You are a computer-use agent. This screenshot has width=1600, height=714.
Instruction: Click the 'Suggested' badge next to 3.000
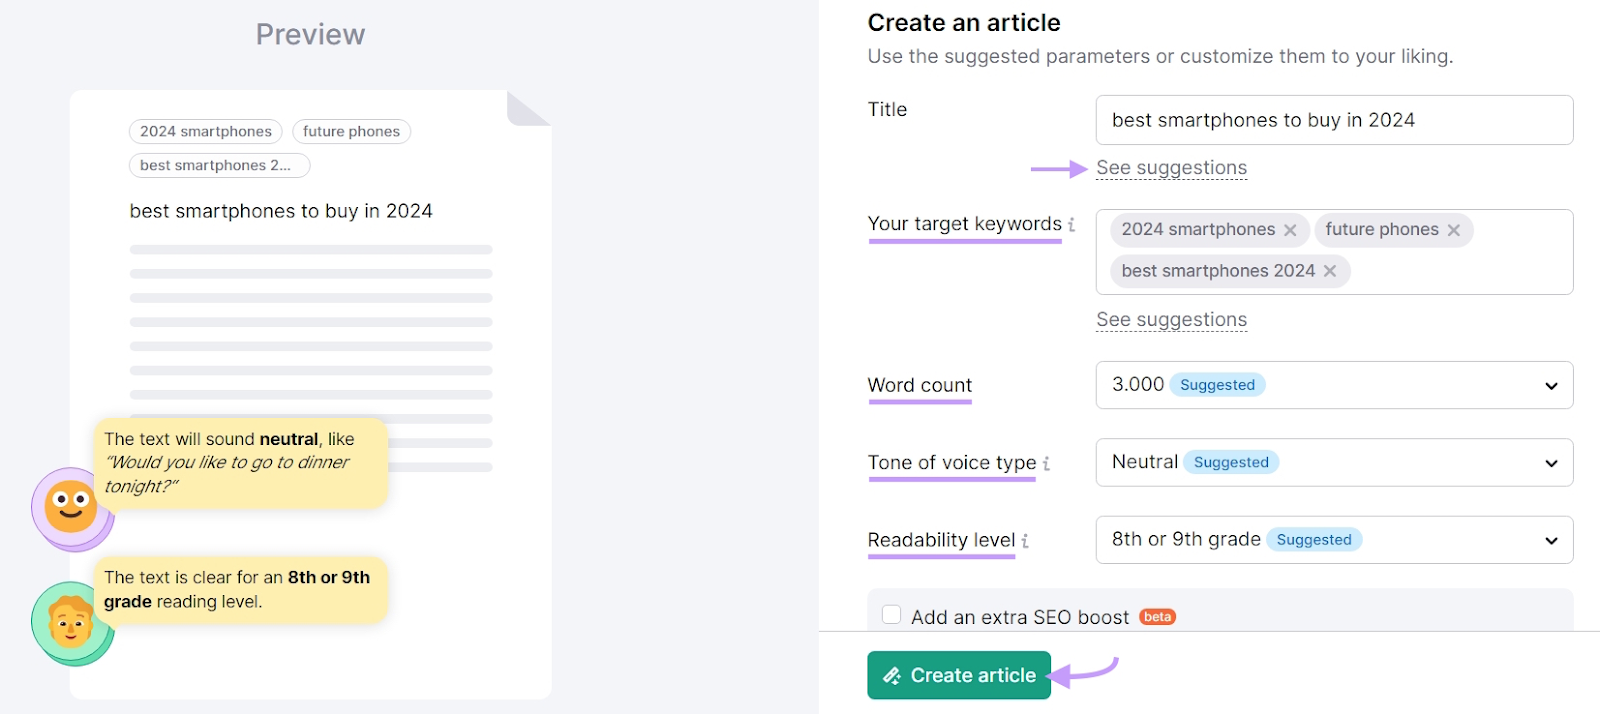click(x=1217, y=385)
